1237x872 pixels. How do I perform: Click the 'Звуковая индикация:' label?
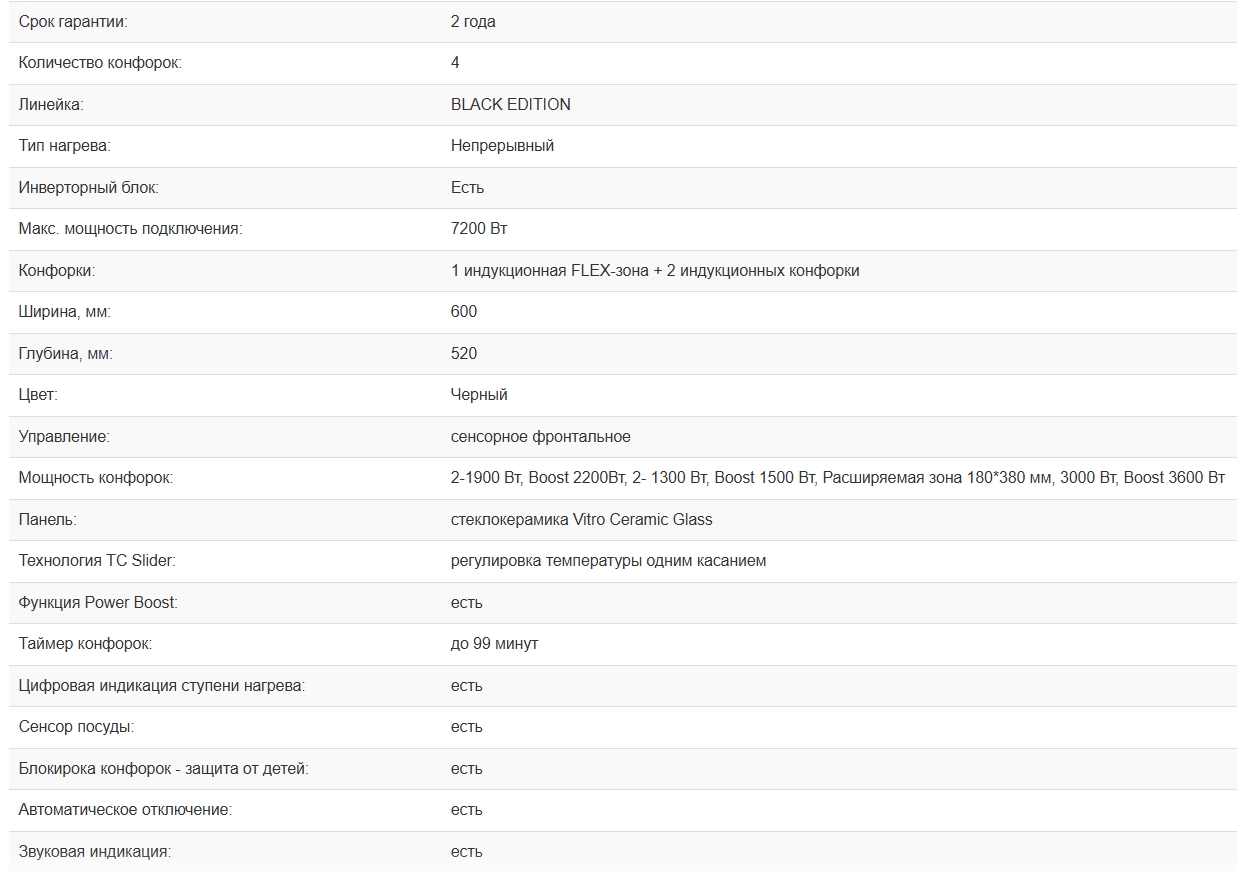[94, 852]
